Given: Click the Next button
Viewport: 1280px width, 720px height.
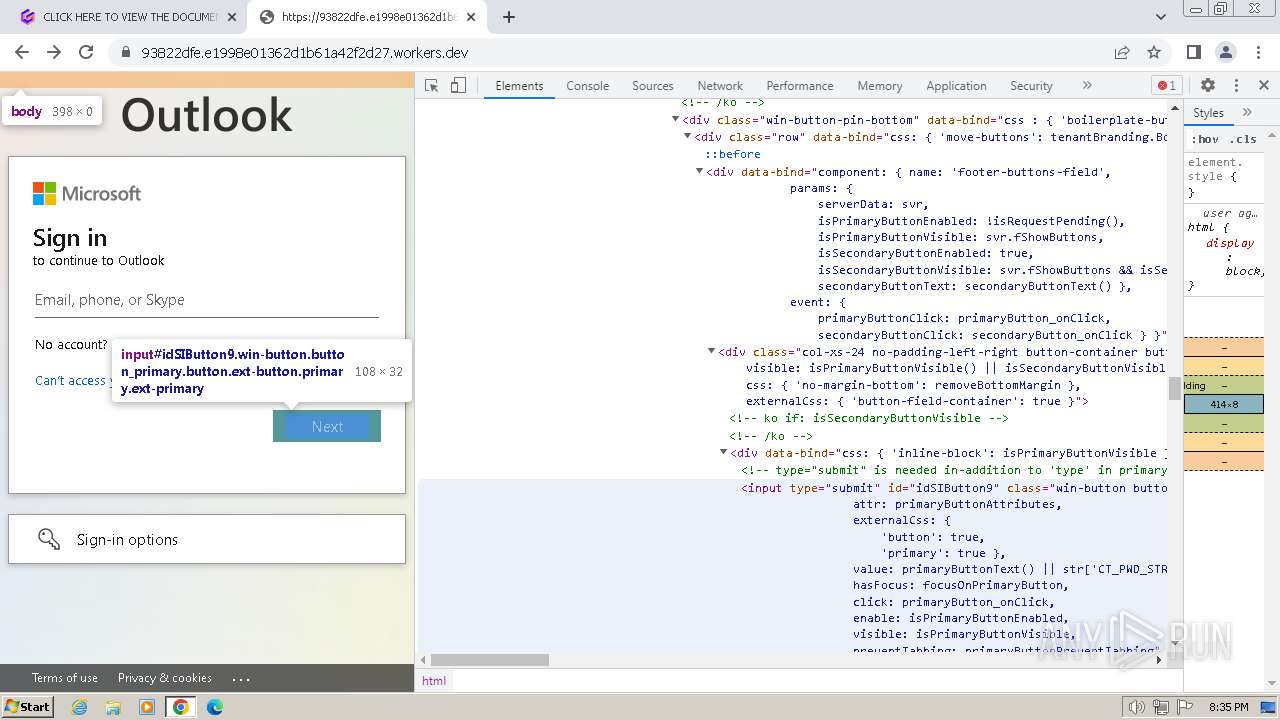Looking at the screenshot, I should click(x=327, y=426).
